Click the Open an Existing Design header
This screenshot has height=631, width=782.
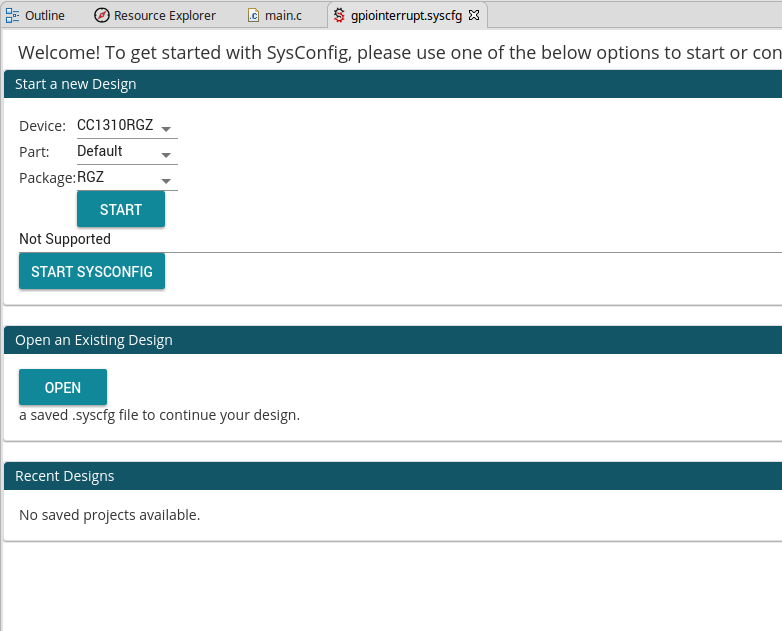click(94, 340)
